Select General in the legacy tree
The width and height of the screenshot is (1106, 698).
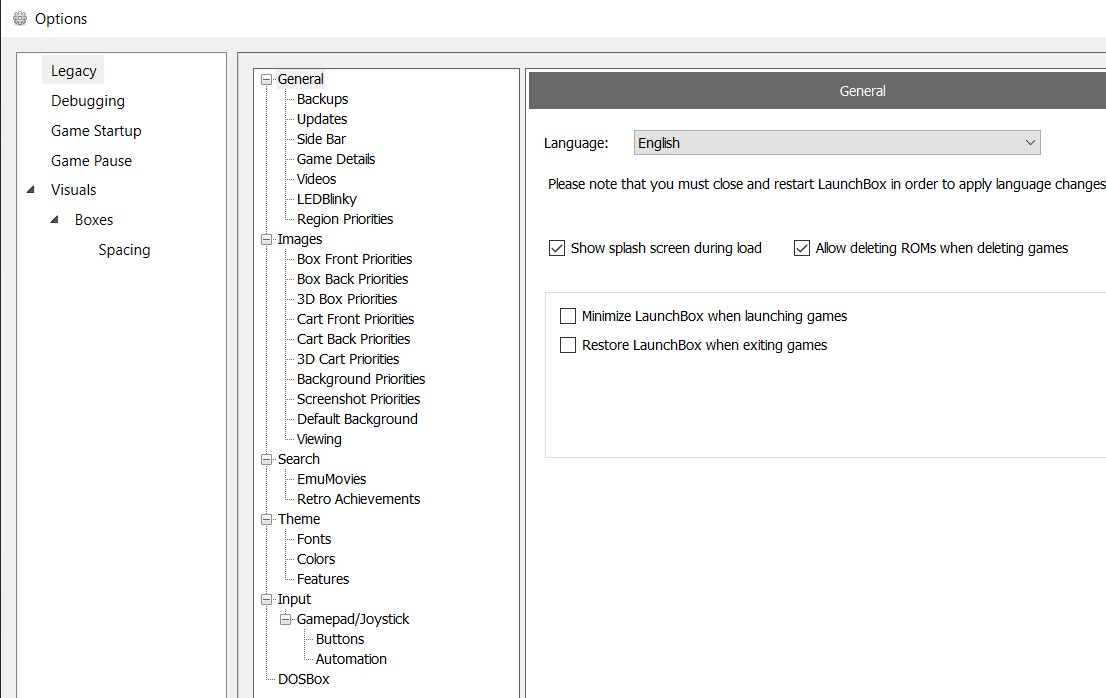300,79
